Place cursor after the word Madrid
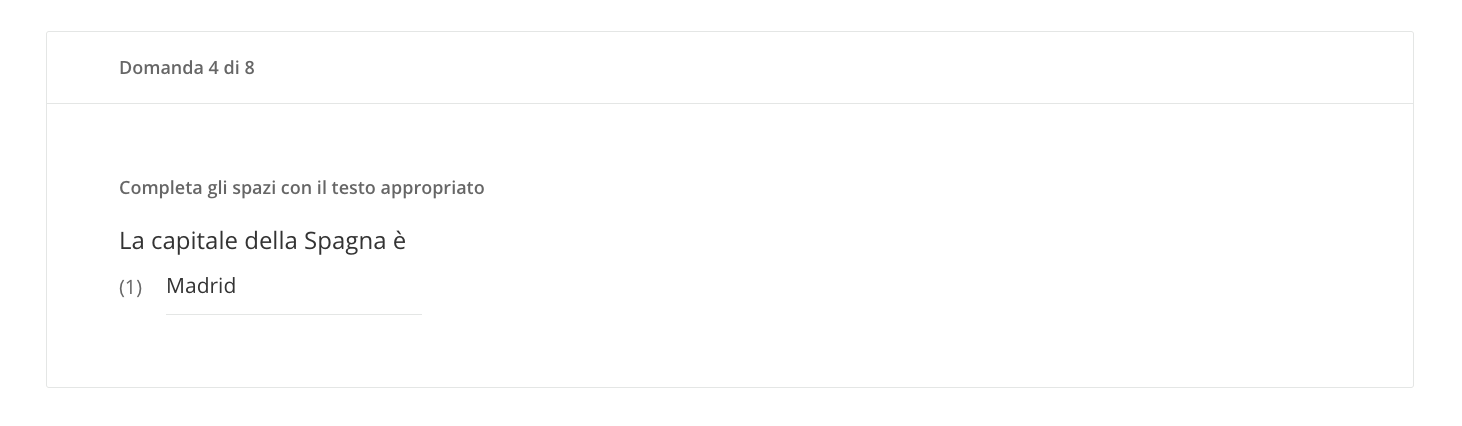The width and height of the screenshot is (1462, 426). coord(237,286)
